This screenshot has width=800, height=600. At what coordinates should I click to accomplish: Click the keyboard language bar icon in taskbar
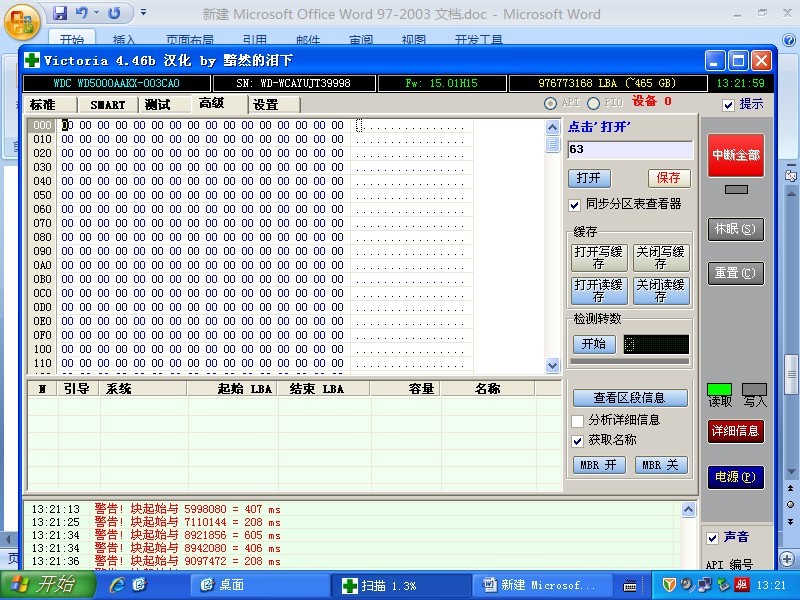point(631,586)
